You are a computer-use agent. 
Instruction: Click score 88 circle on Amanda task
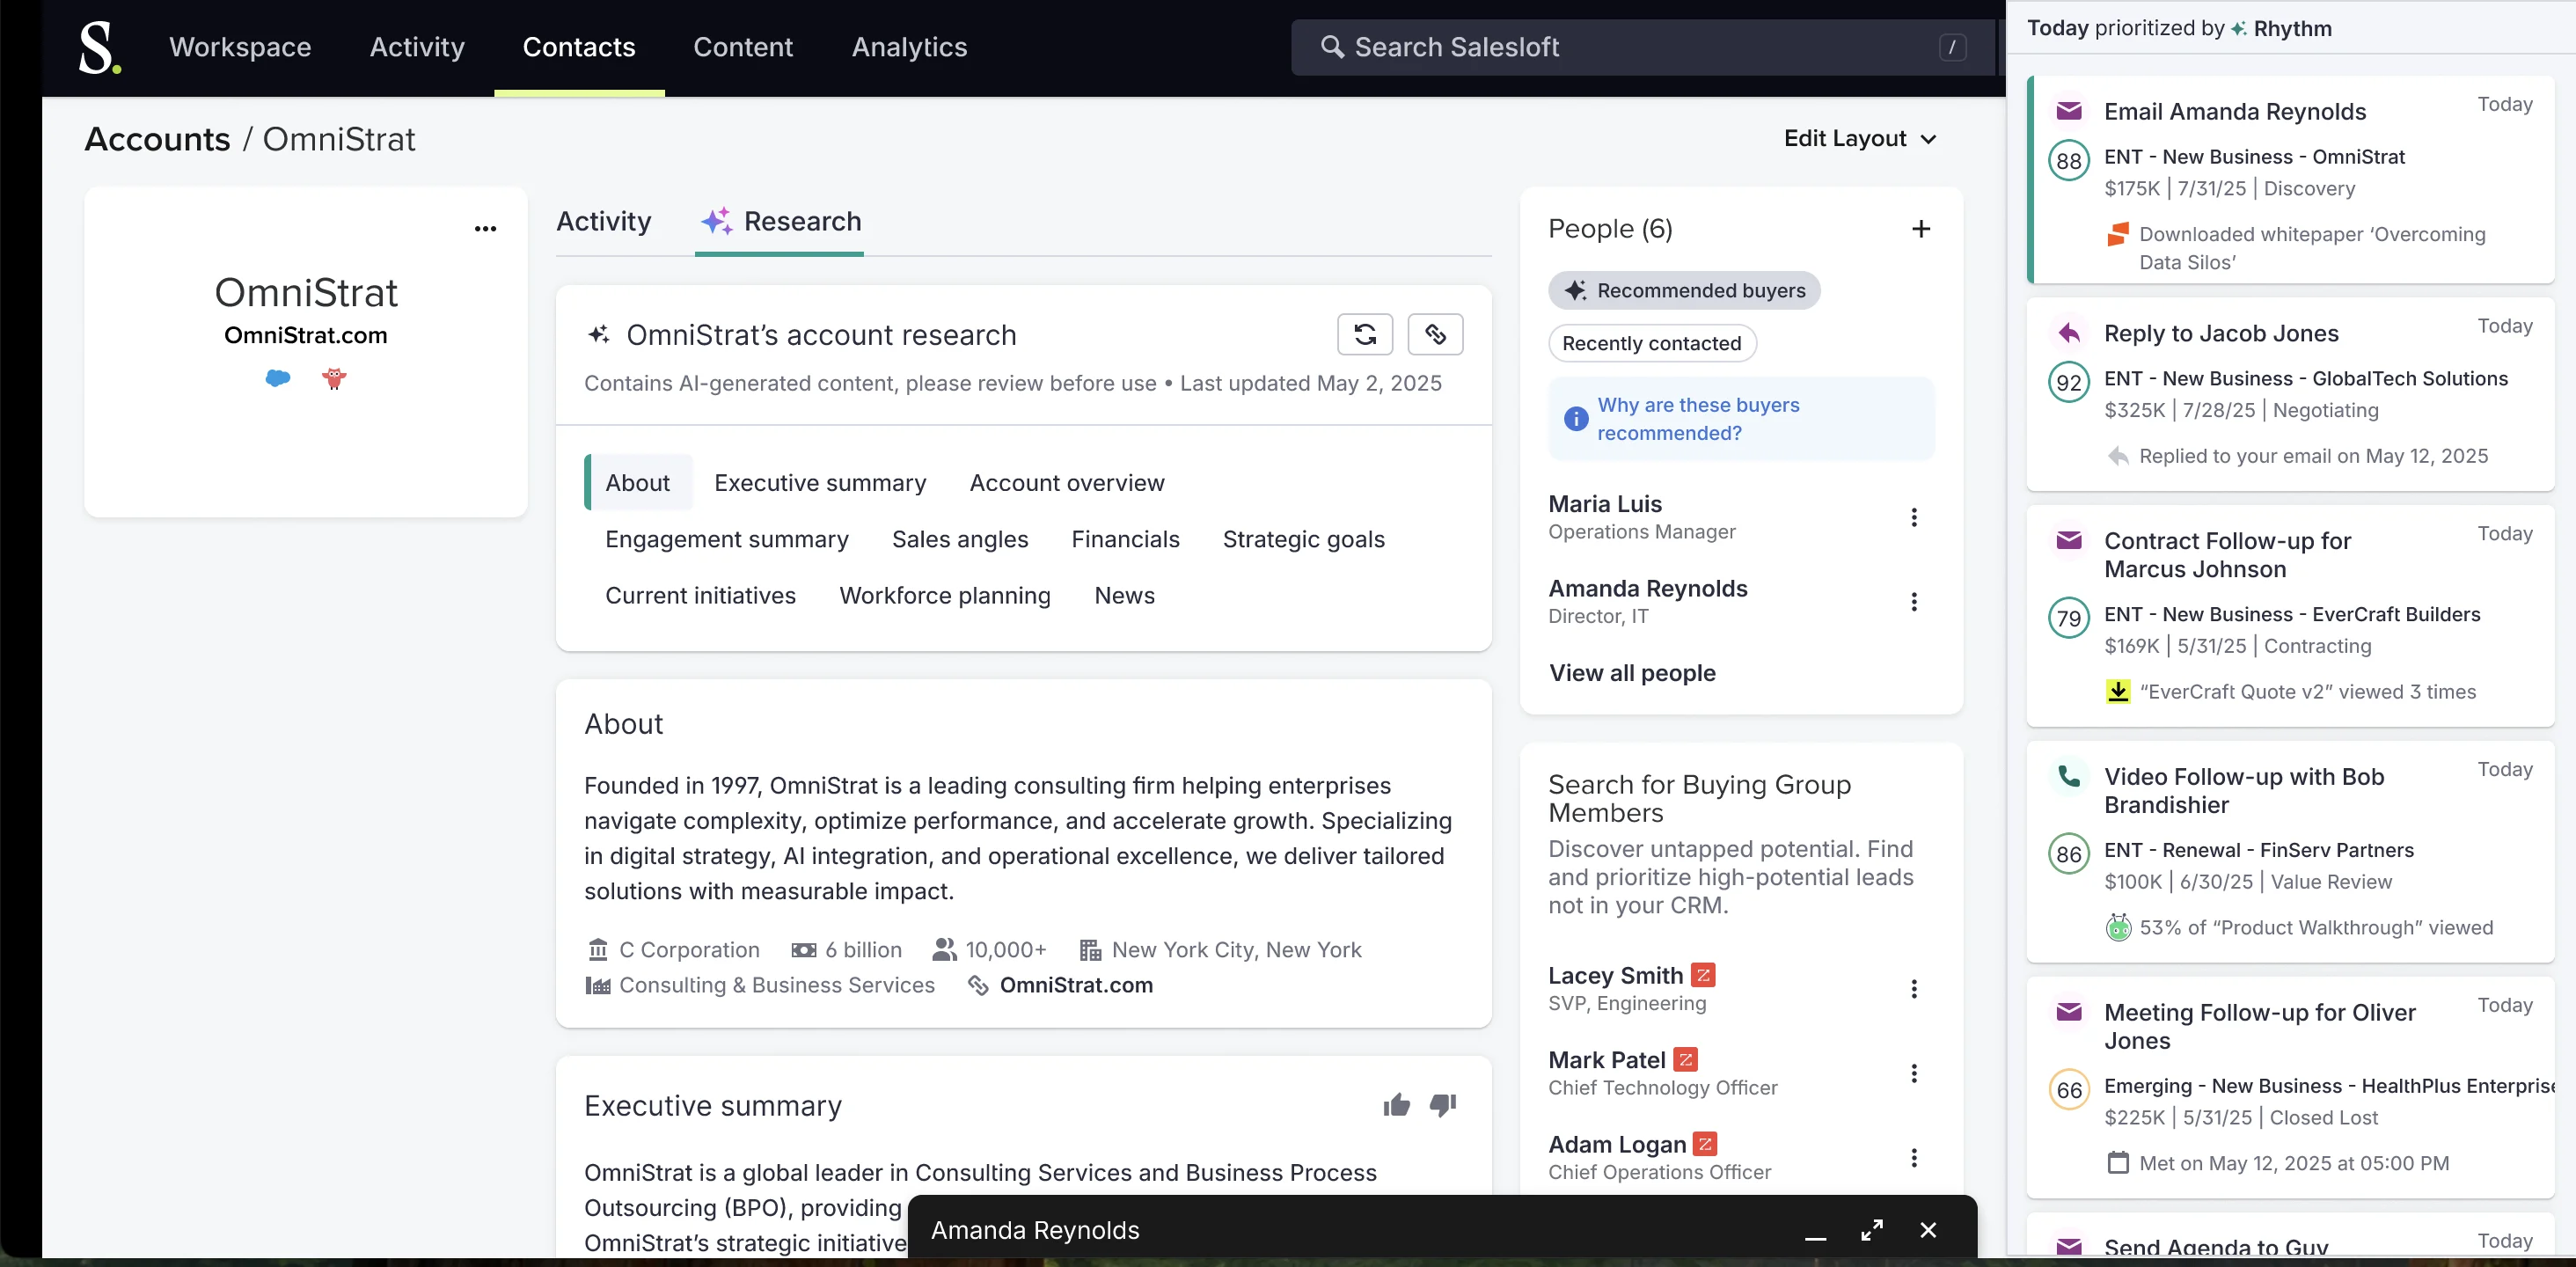tap(2069, 161)
